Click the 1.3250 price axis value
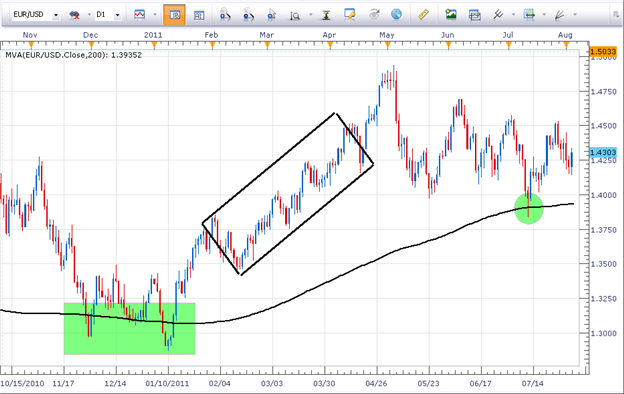 click(603, 298)
